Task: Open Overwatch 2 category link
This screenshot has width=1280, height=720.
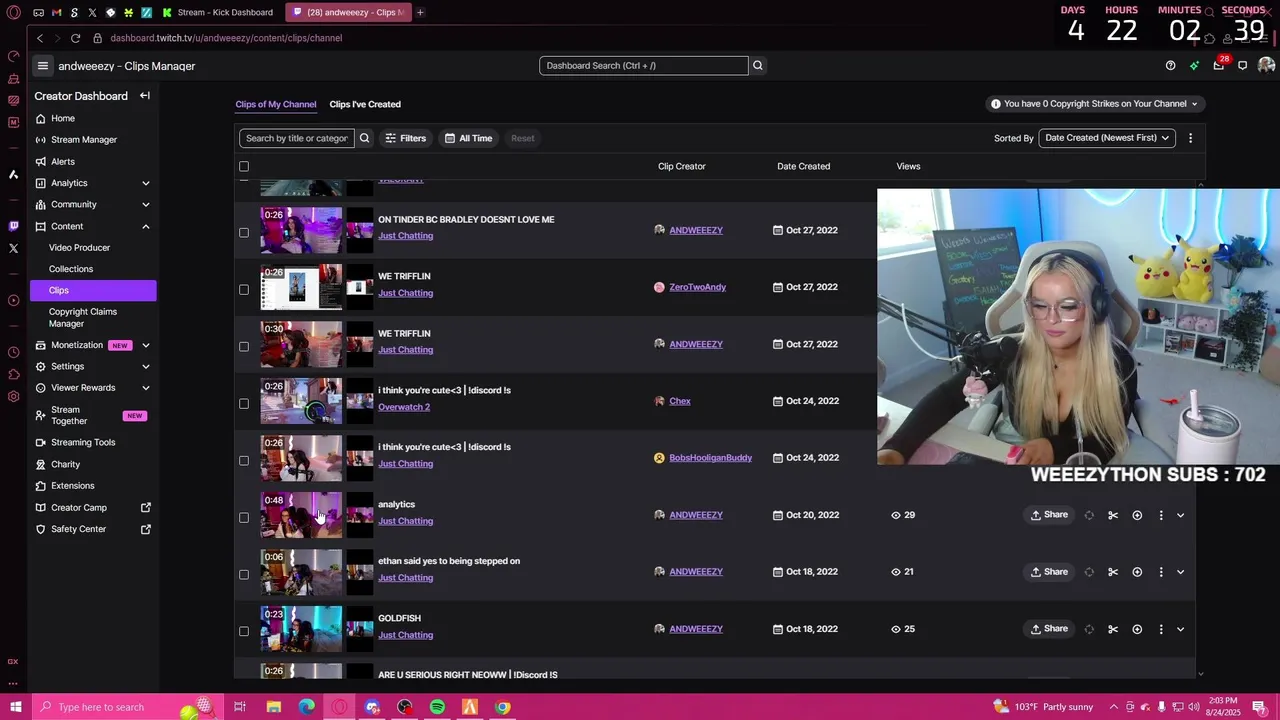Action: tap(404, 407)
